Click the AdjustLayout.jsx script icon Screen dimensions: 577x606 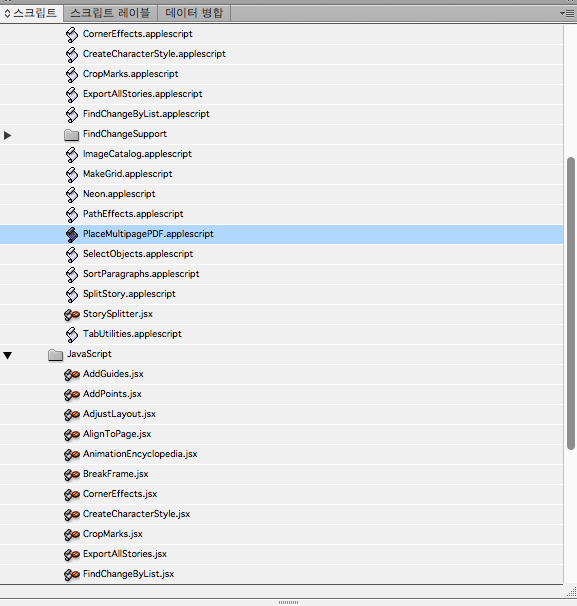click(x=72, y=415)
